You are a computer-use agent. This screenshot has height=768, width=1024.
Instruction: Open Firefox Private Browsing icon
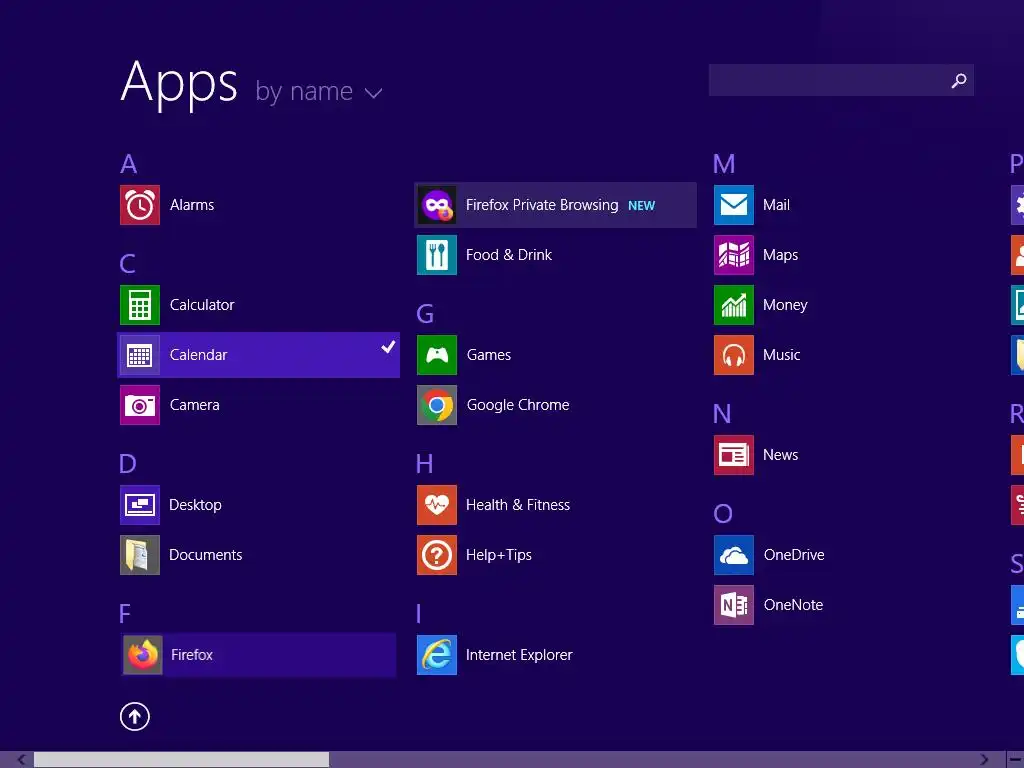click(437, 205)
